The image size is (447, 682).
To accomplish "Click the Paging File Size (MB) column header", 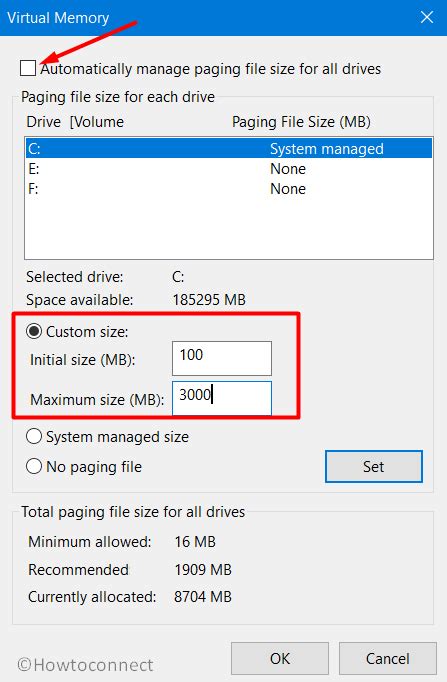I will (301, 122).
